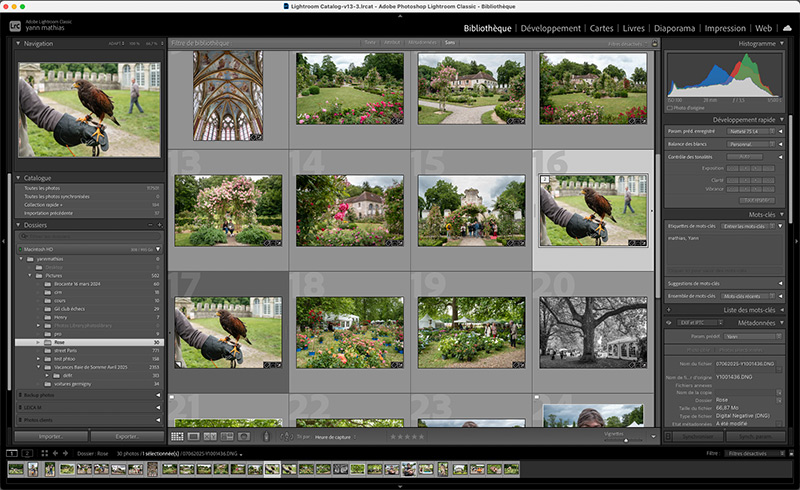Collapse the Histogramme panel
Viewport: 800px width, 490px height.
point(782,43)
